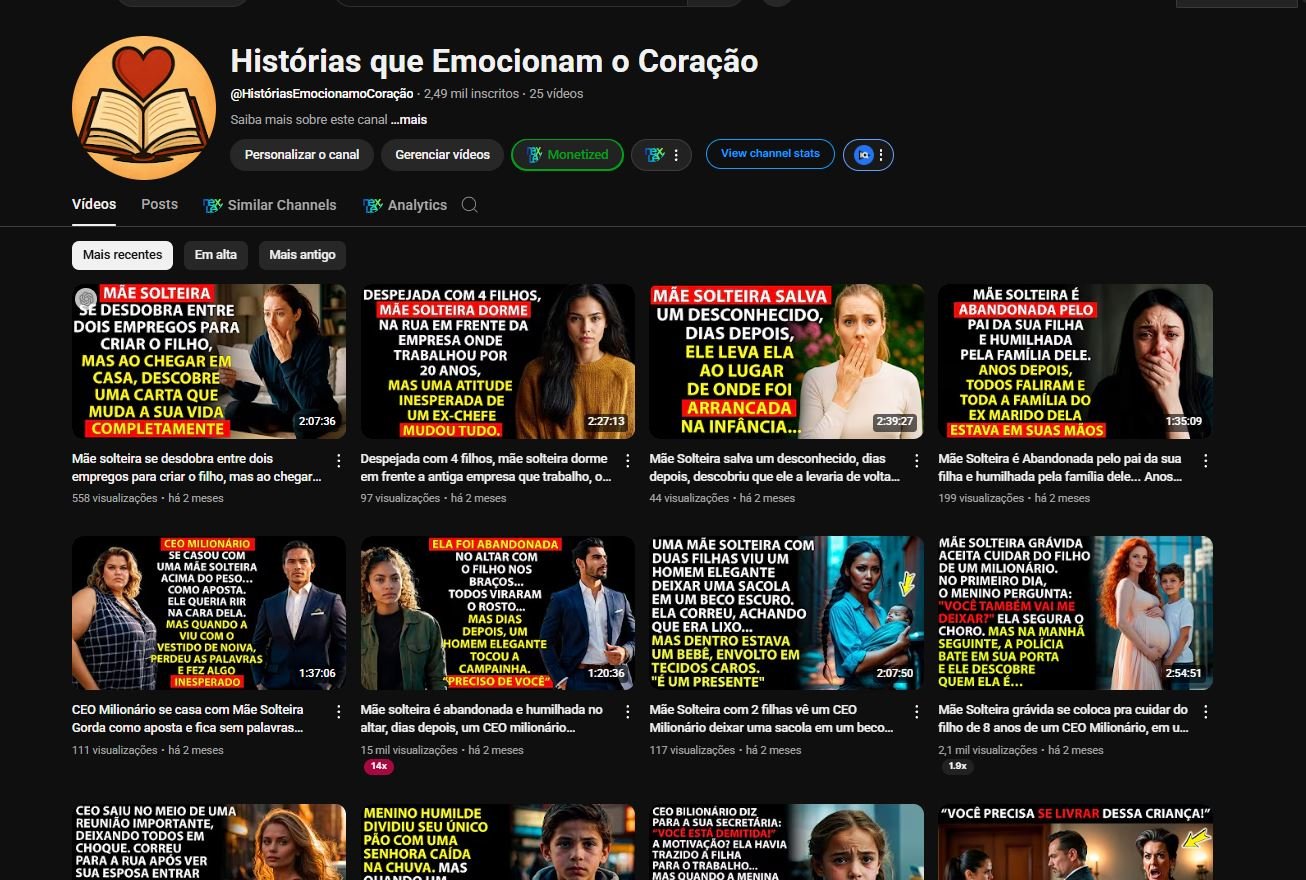Click the '15 mil visualizações' text
Viewport: 1306px width, 880px height.
(x=409, y=750)
